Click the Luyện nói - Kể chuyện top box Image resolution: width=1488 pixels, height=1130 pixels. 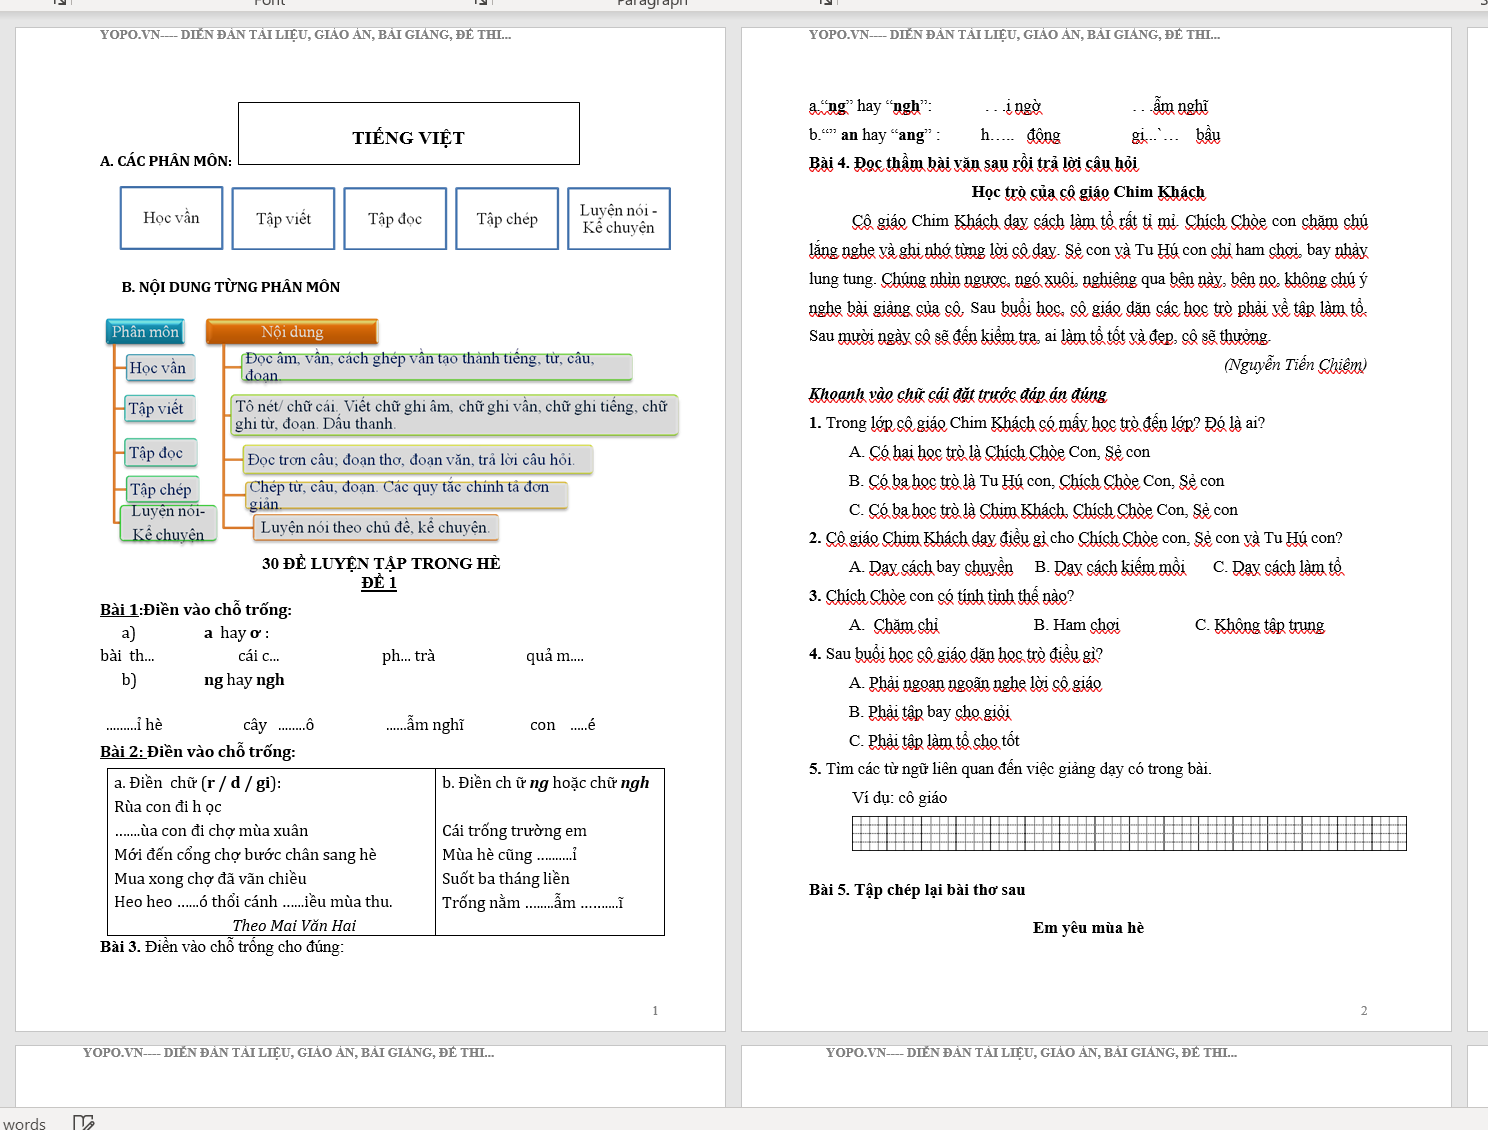[618, 219]
